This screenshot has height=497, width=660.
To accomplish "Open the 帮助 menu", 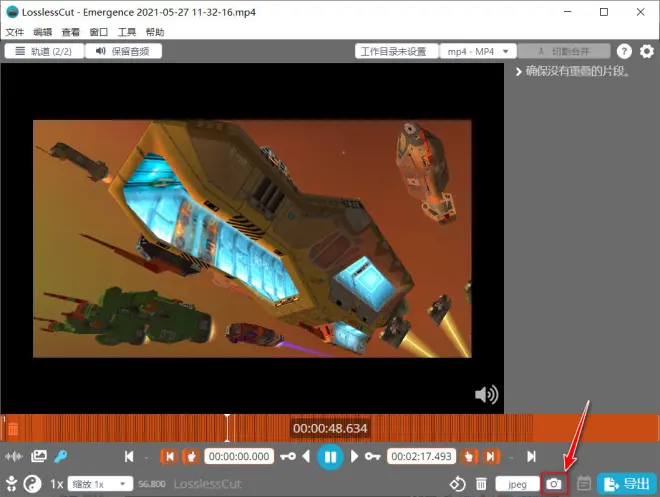I will tap(155, 32).
